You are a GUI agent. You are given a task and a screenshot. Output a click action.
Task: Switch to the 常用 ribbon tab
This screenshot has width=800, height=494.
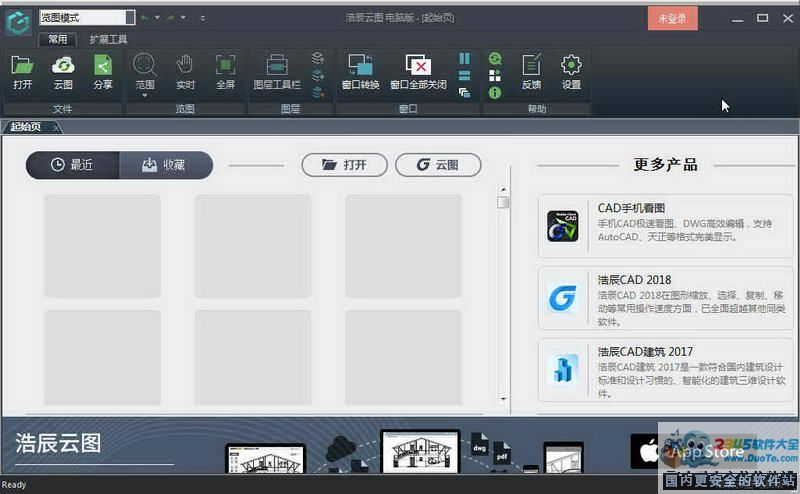tap(58, 39)
